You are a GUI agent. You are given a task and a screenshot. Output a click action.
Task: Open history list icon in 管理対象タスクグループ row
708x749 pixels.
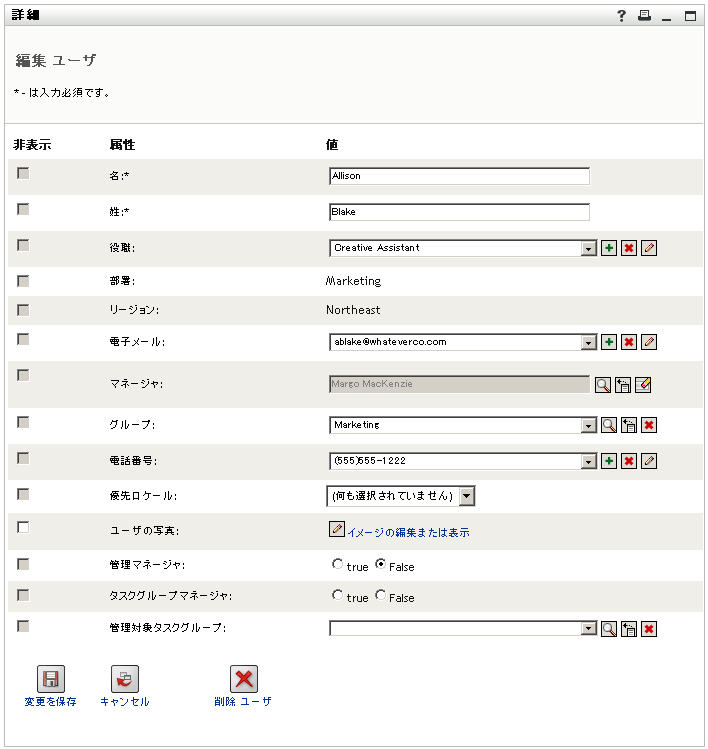[629, 629]
